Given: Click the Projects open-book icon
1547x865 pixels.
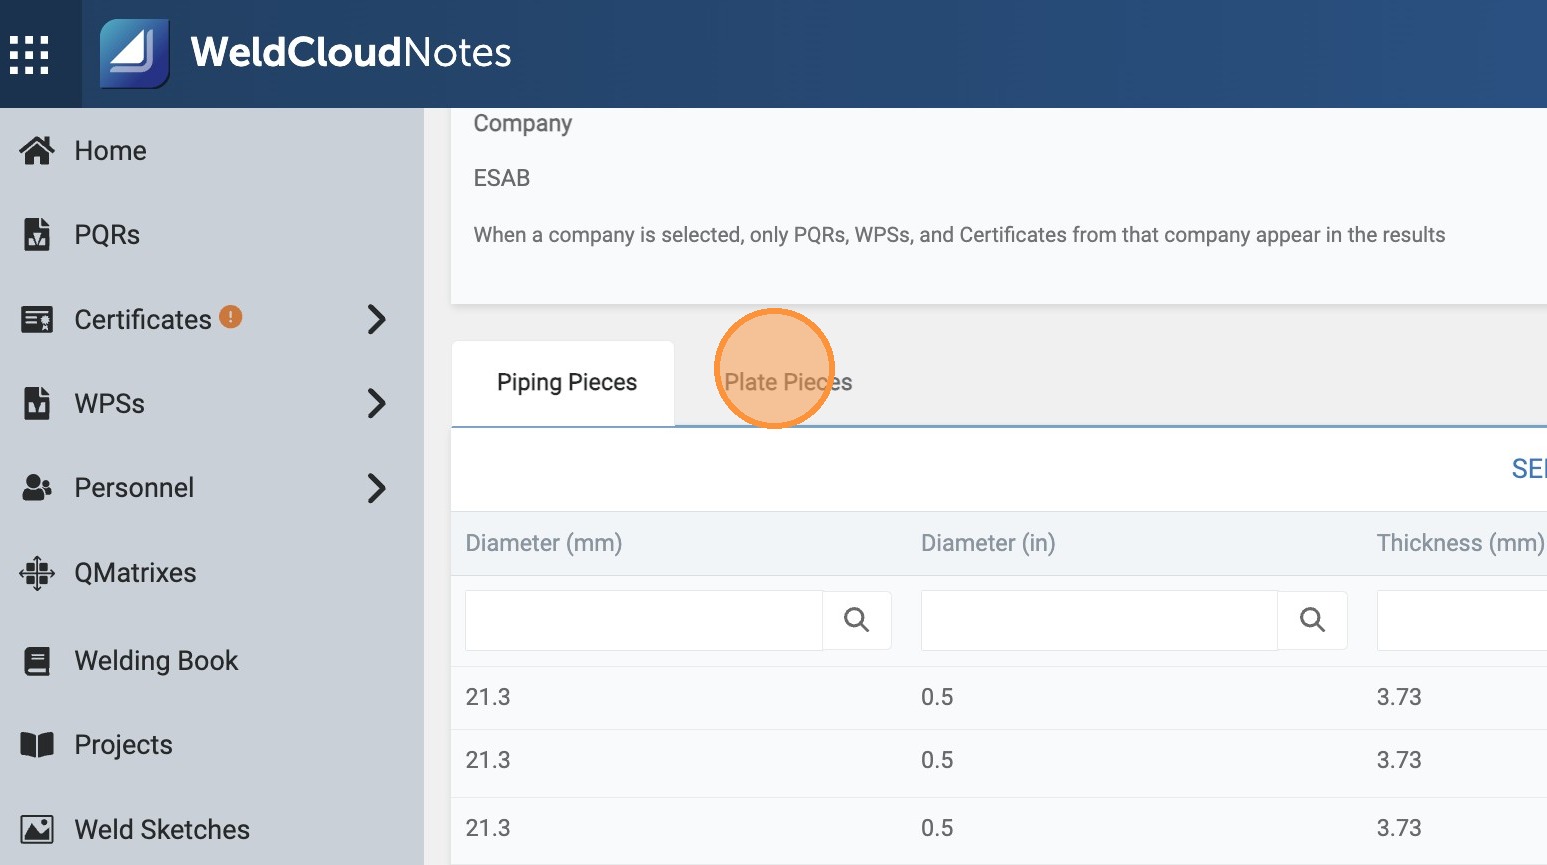Looking at the screenshot, I should point(37,745).
